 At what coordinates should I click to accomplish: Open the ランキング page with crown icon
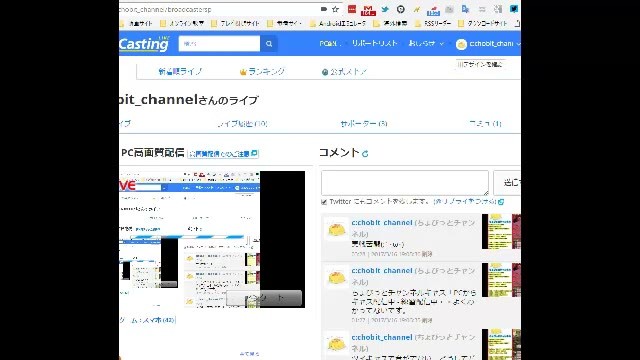[262, 72]
